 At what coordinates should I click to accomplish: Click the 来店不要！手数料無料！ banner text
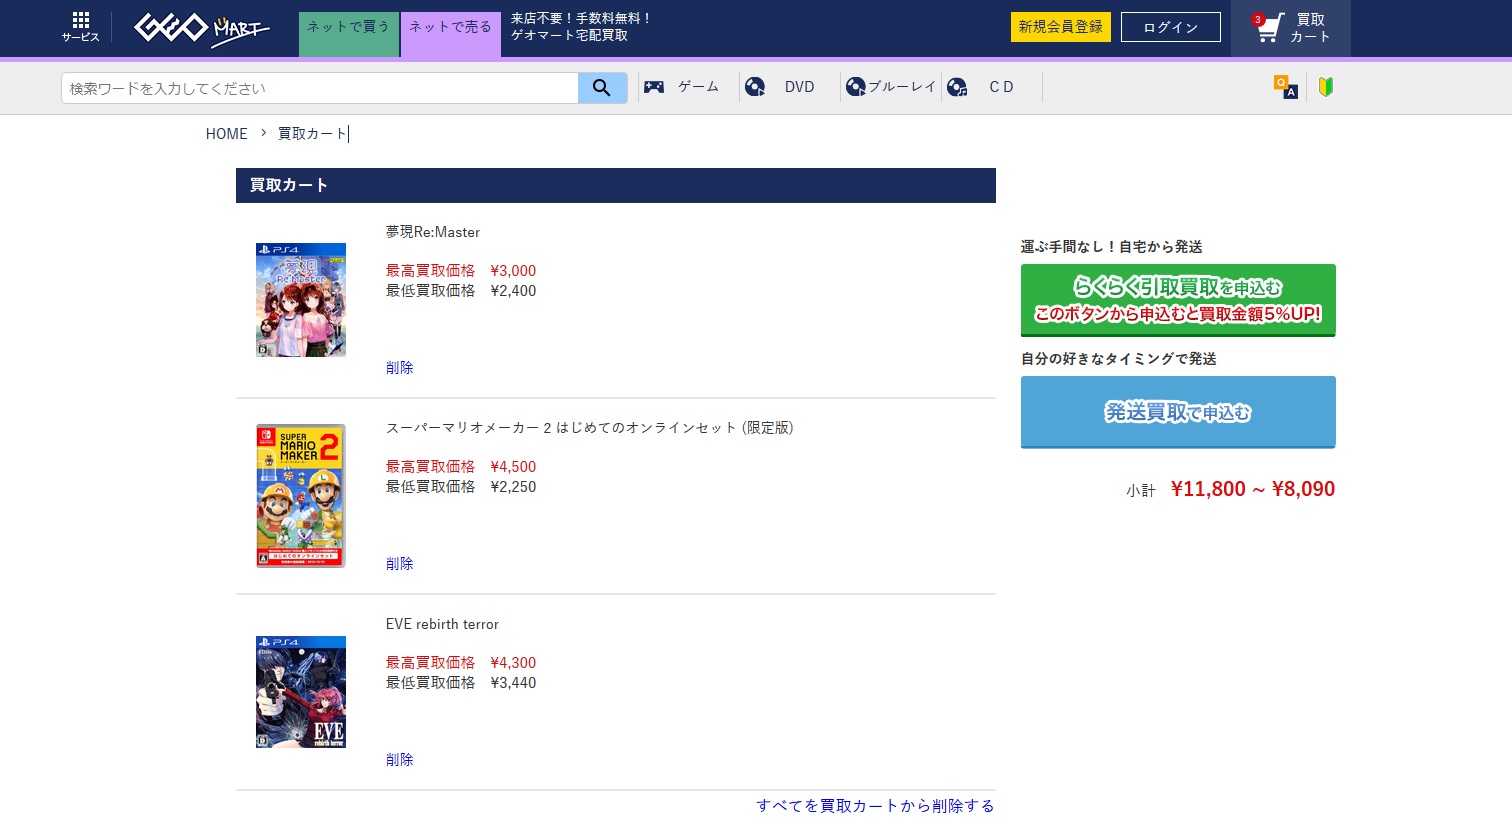tap(581, 19)
